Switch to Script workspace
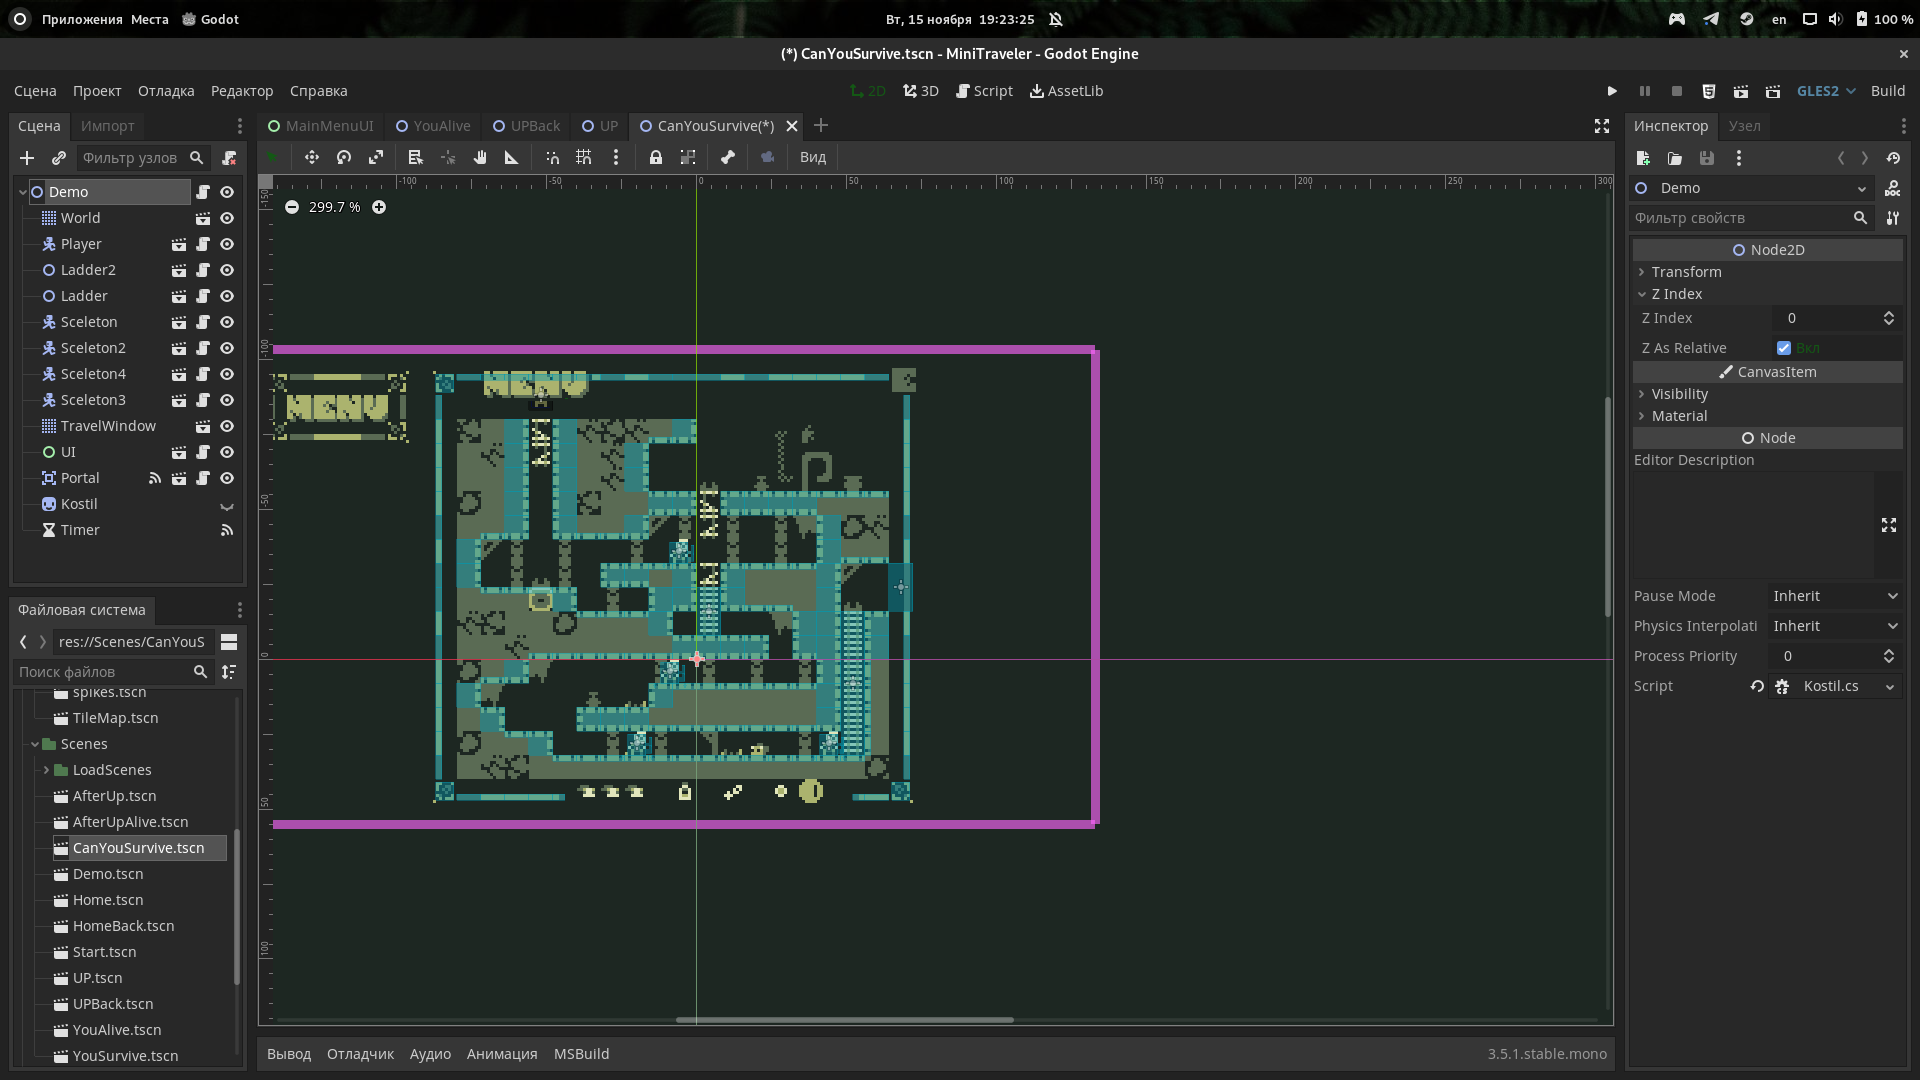1920x1080 pixels. (x=984, y=91)
